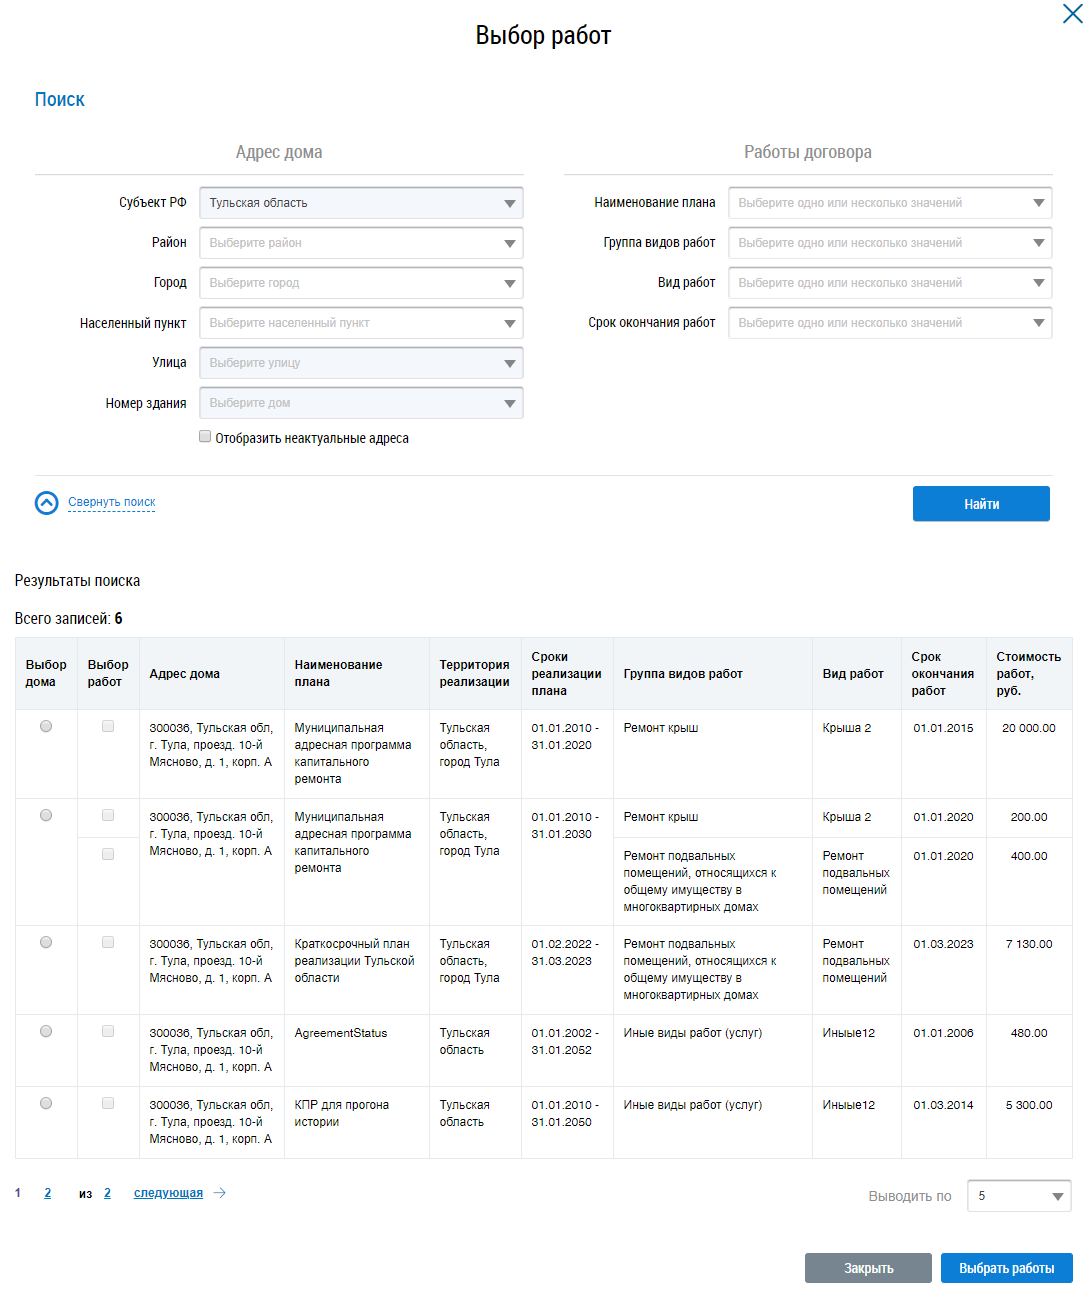Click the Выбрать работы button
1084x1291 pixels.
pos(1006,1268)
